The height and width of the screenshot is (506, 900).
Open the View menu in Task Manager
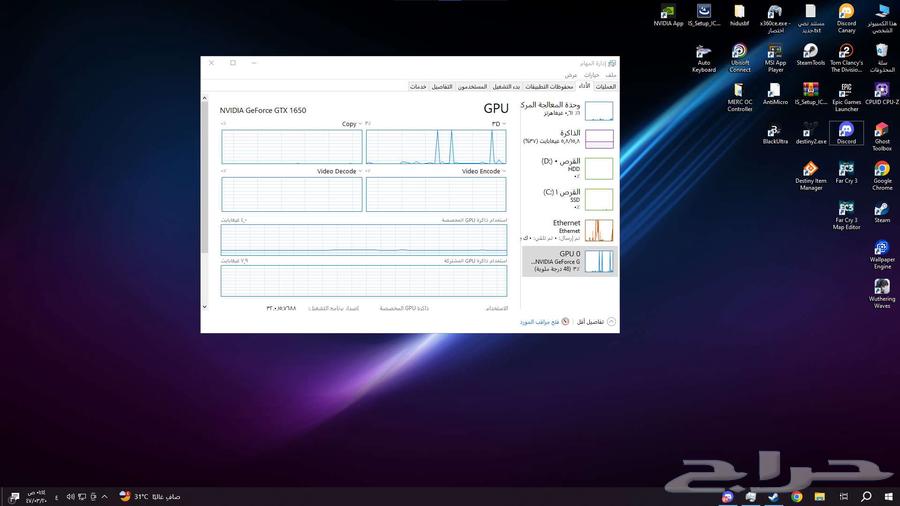571,75
